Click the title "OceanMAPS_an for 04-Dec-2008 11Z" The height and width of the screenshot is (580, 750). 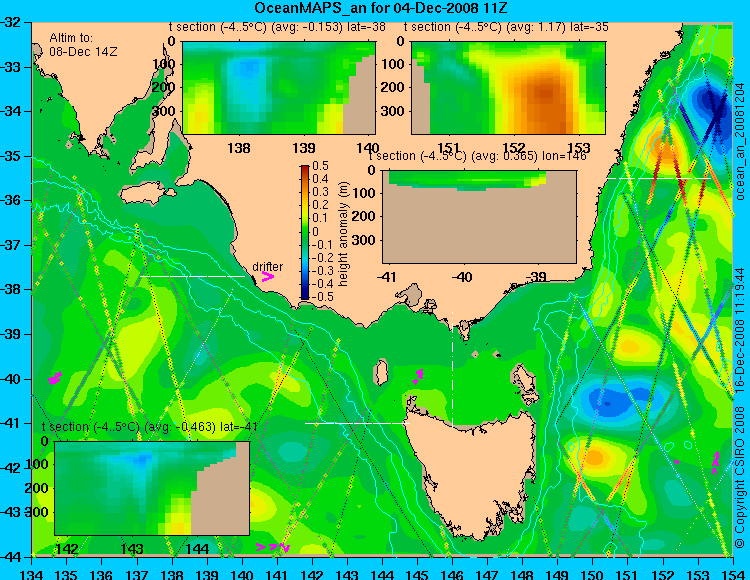click(x=381, y=8)
